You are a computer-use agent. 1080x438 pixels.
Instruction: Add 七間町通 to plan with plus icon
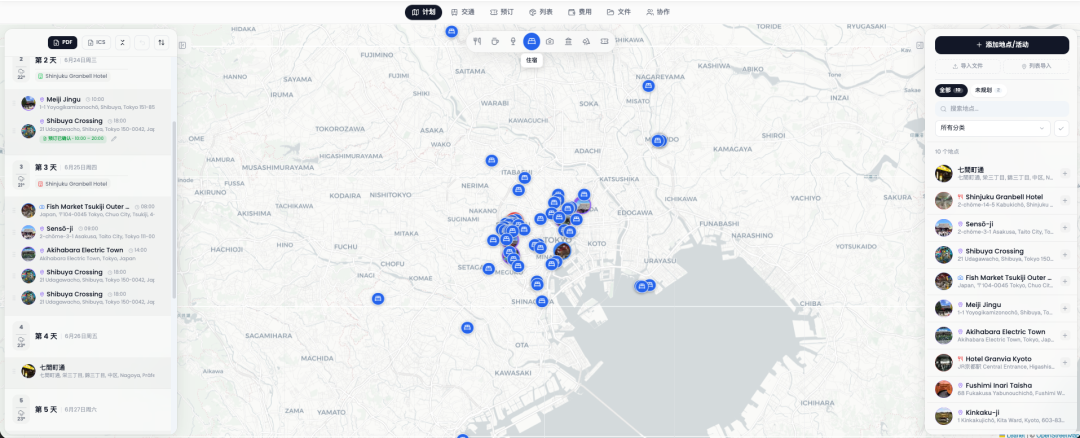(1064, 174)
